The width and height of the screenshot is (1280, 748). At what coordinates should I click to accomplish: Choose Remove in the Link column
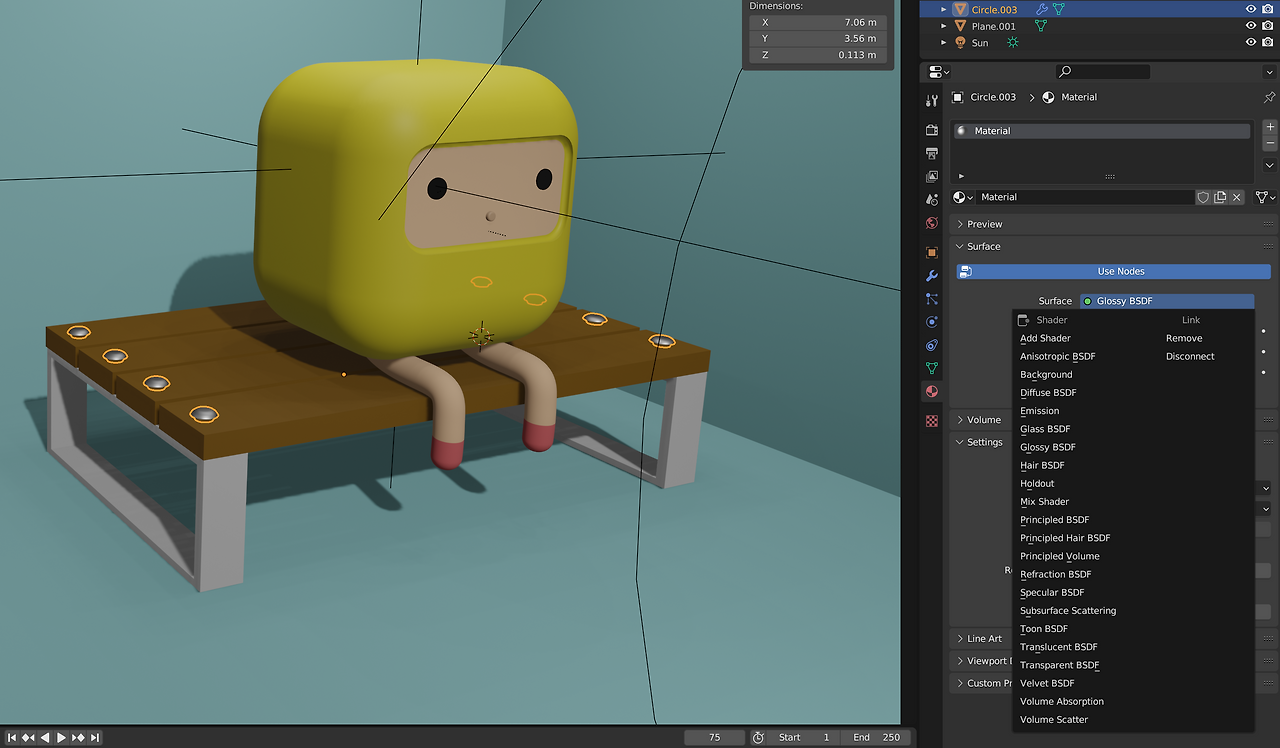coord(1184,338)
